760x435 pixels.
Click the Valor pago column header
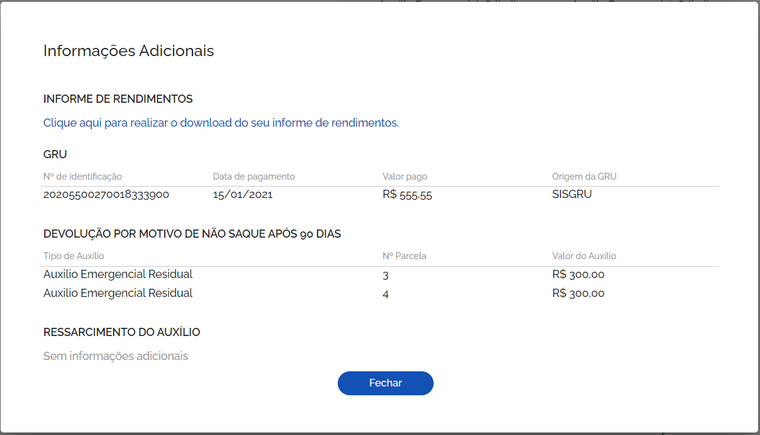pyautogui.click(x=405, y=177)
